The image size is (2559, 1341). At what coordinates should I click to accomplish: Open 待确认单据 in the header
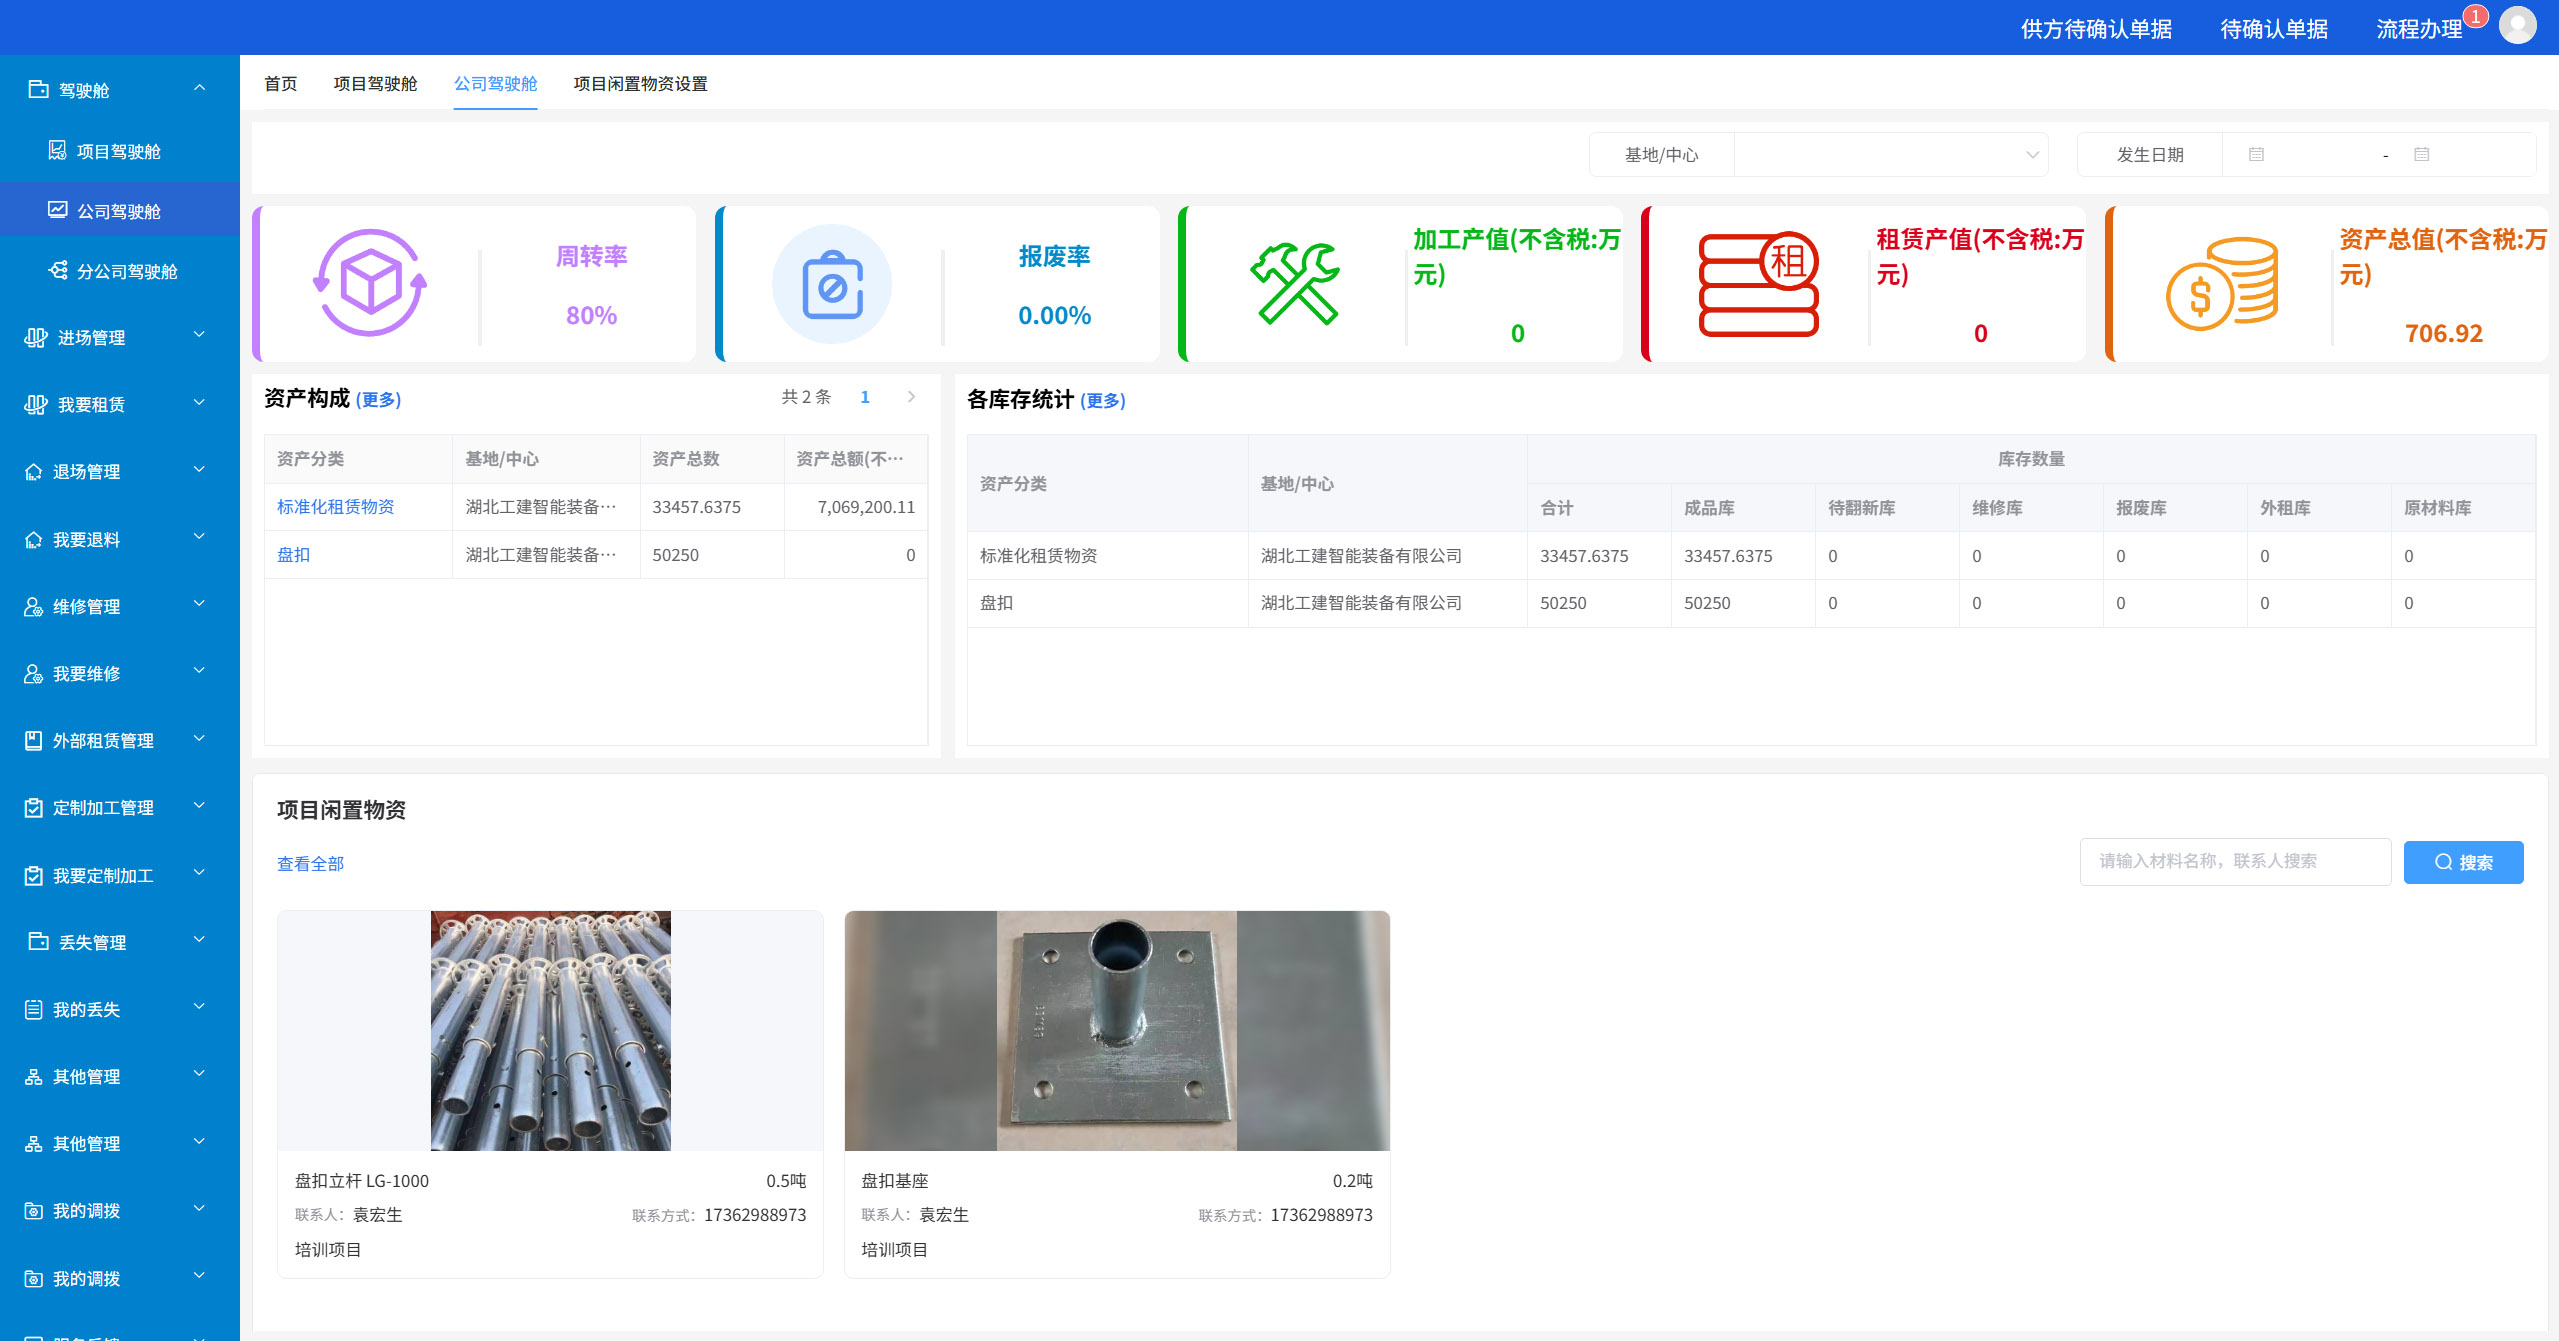2274,28
